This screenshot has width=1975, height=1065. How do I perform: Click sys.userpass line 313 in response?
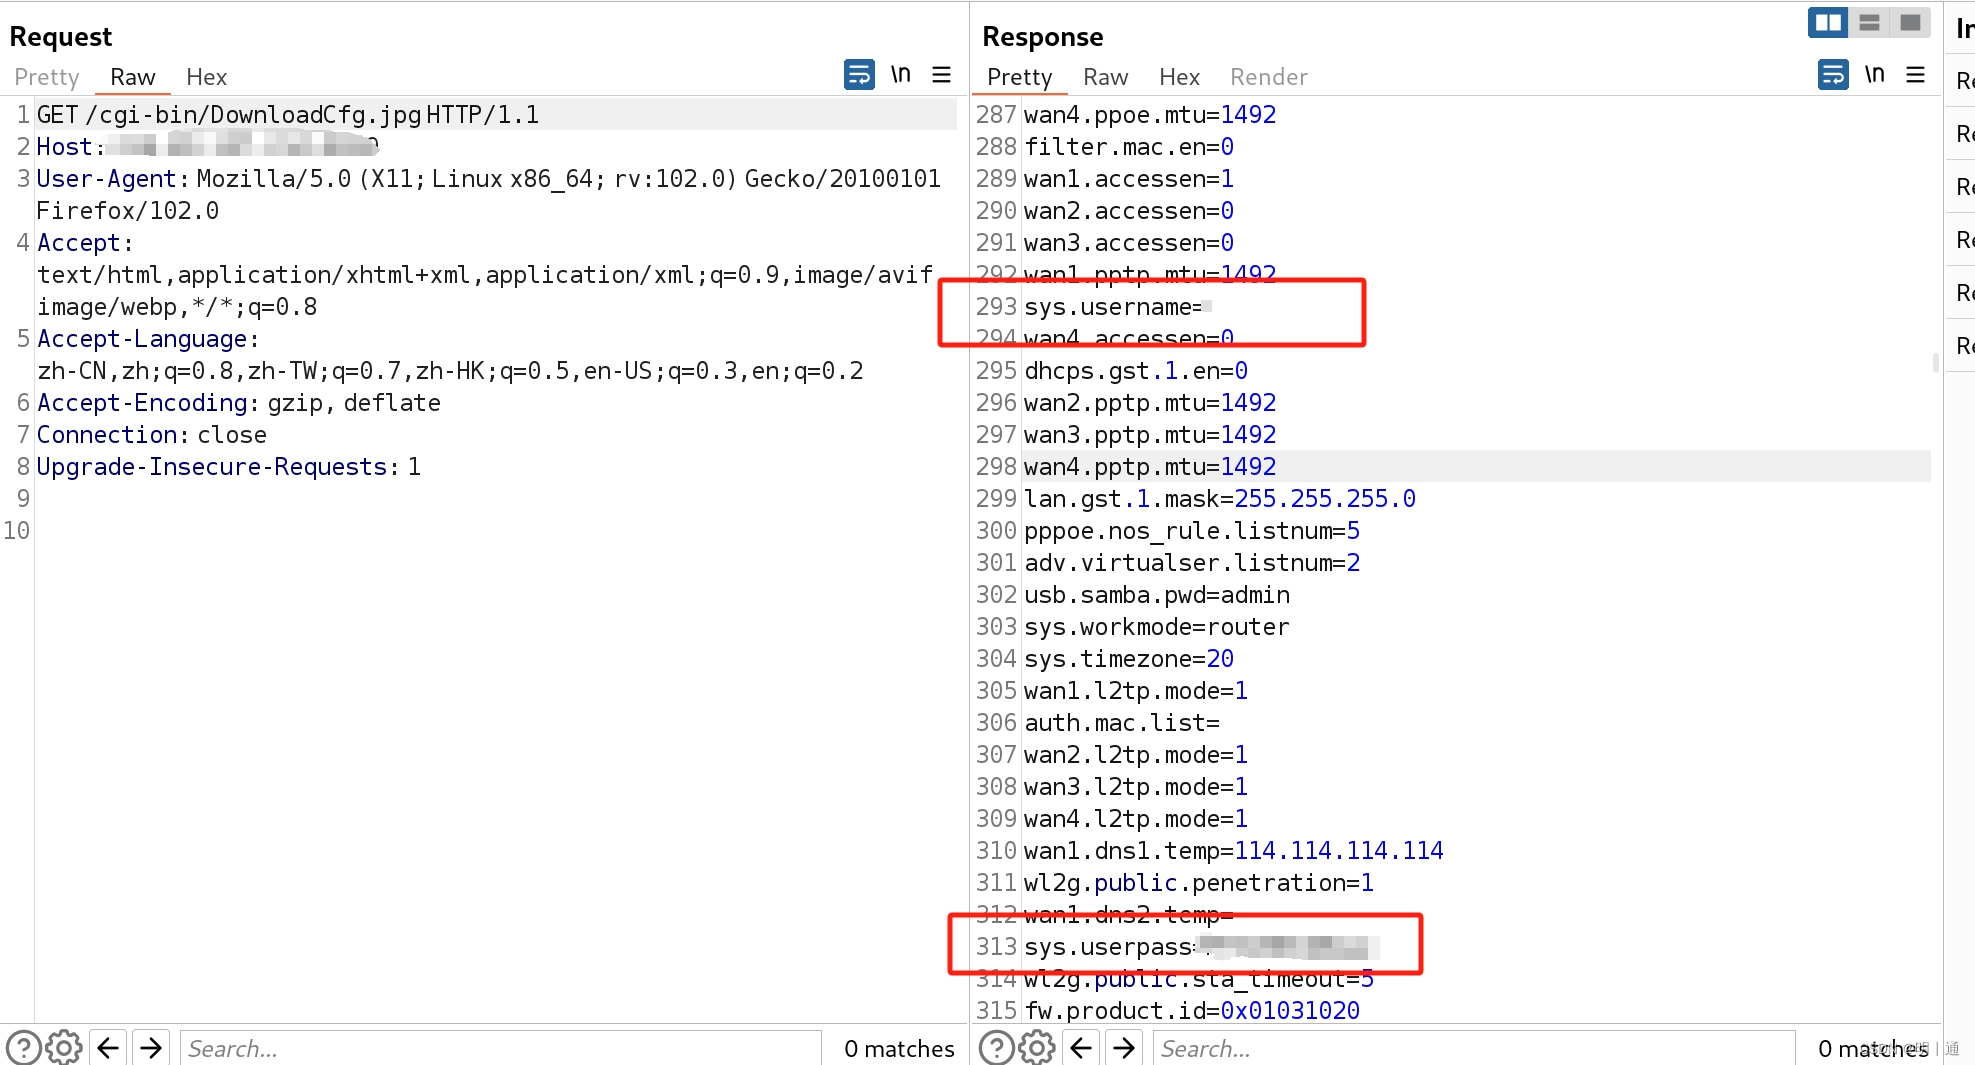(1202, 947)
